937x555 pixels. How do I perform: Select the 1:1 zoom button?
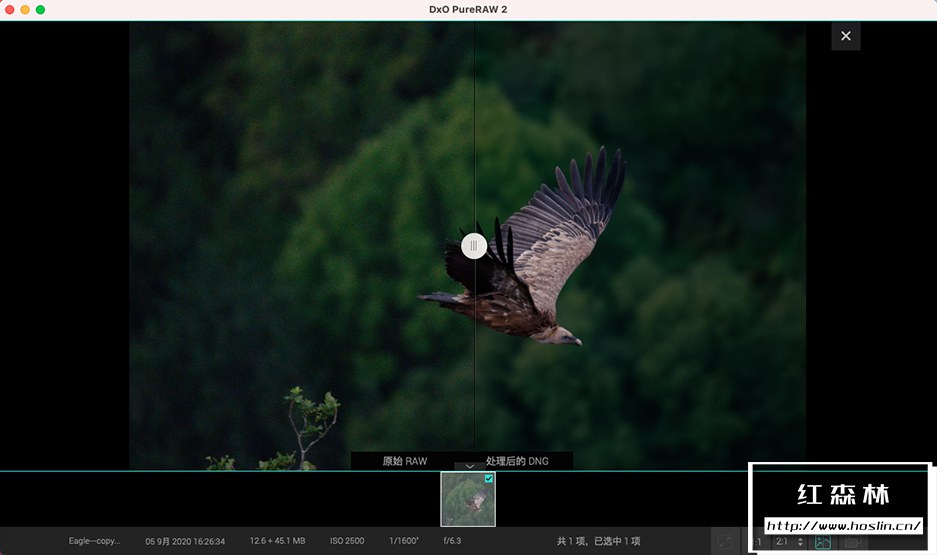click(757, 542)
